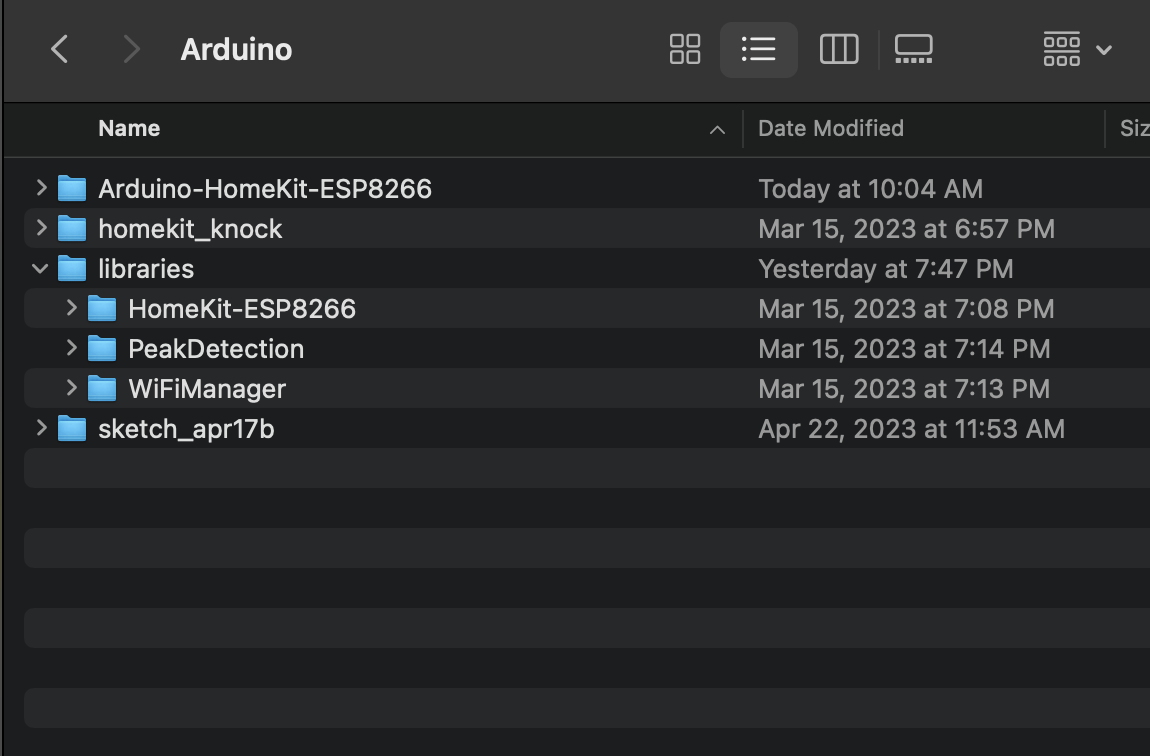This screenshot has height=756, width=1150.
Task: Sort by the Size column header
Action: click(1134, 128)
